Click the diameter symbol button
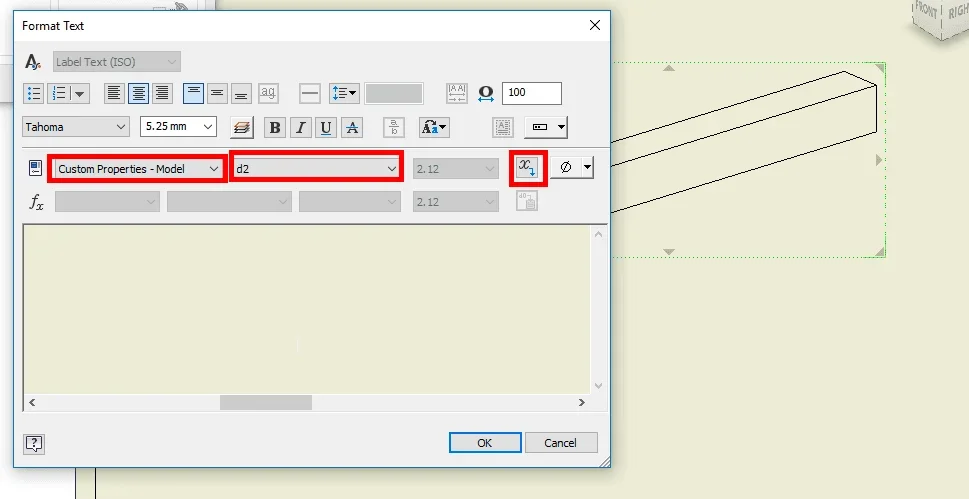The width and height of the screenshot is (969, 499). [565, 168]
